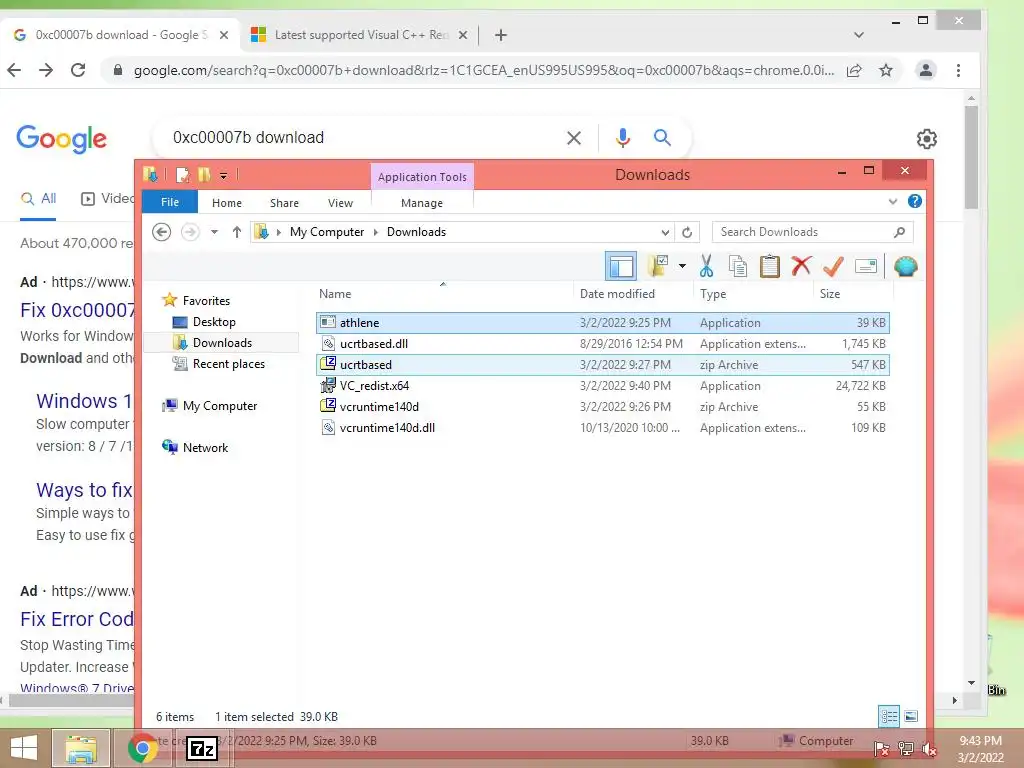Switch to Details view in status bar
This screenshot has width=1024, height=768.
889,716
